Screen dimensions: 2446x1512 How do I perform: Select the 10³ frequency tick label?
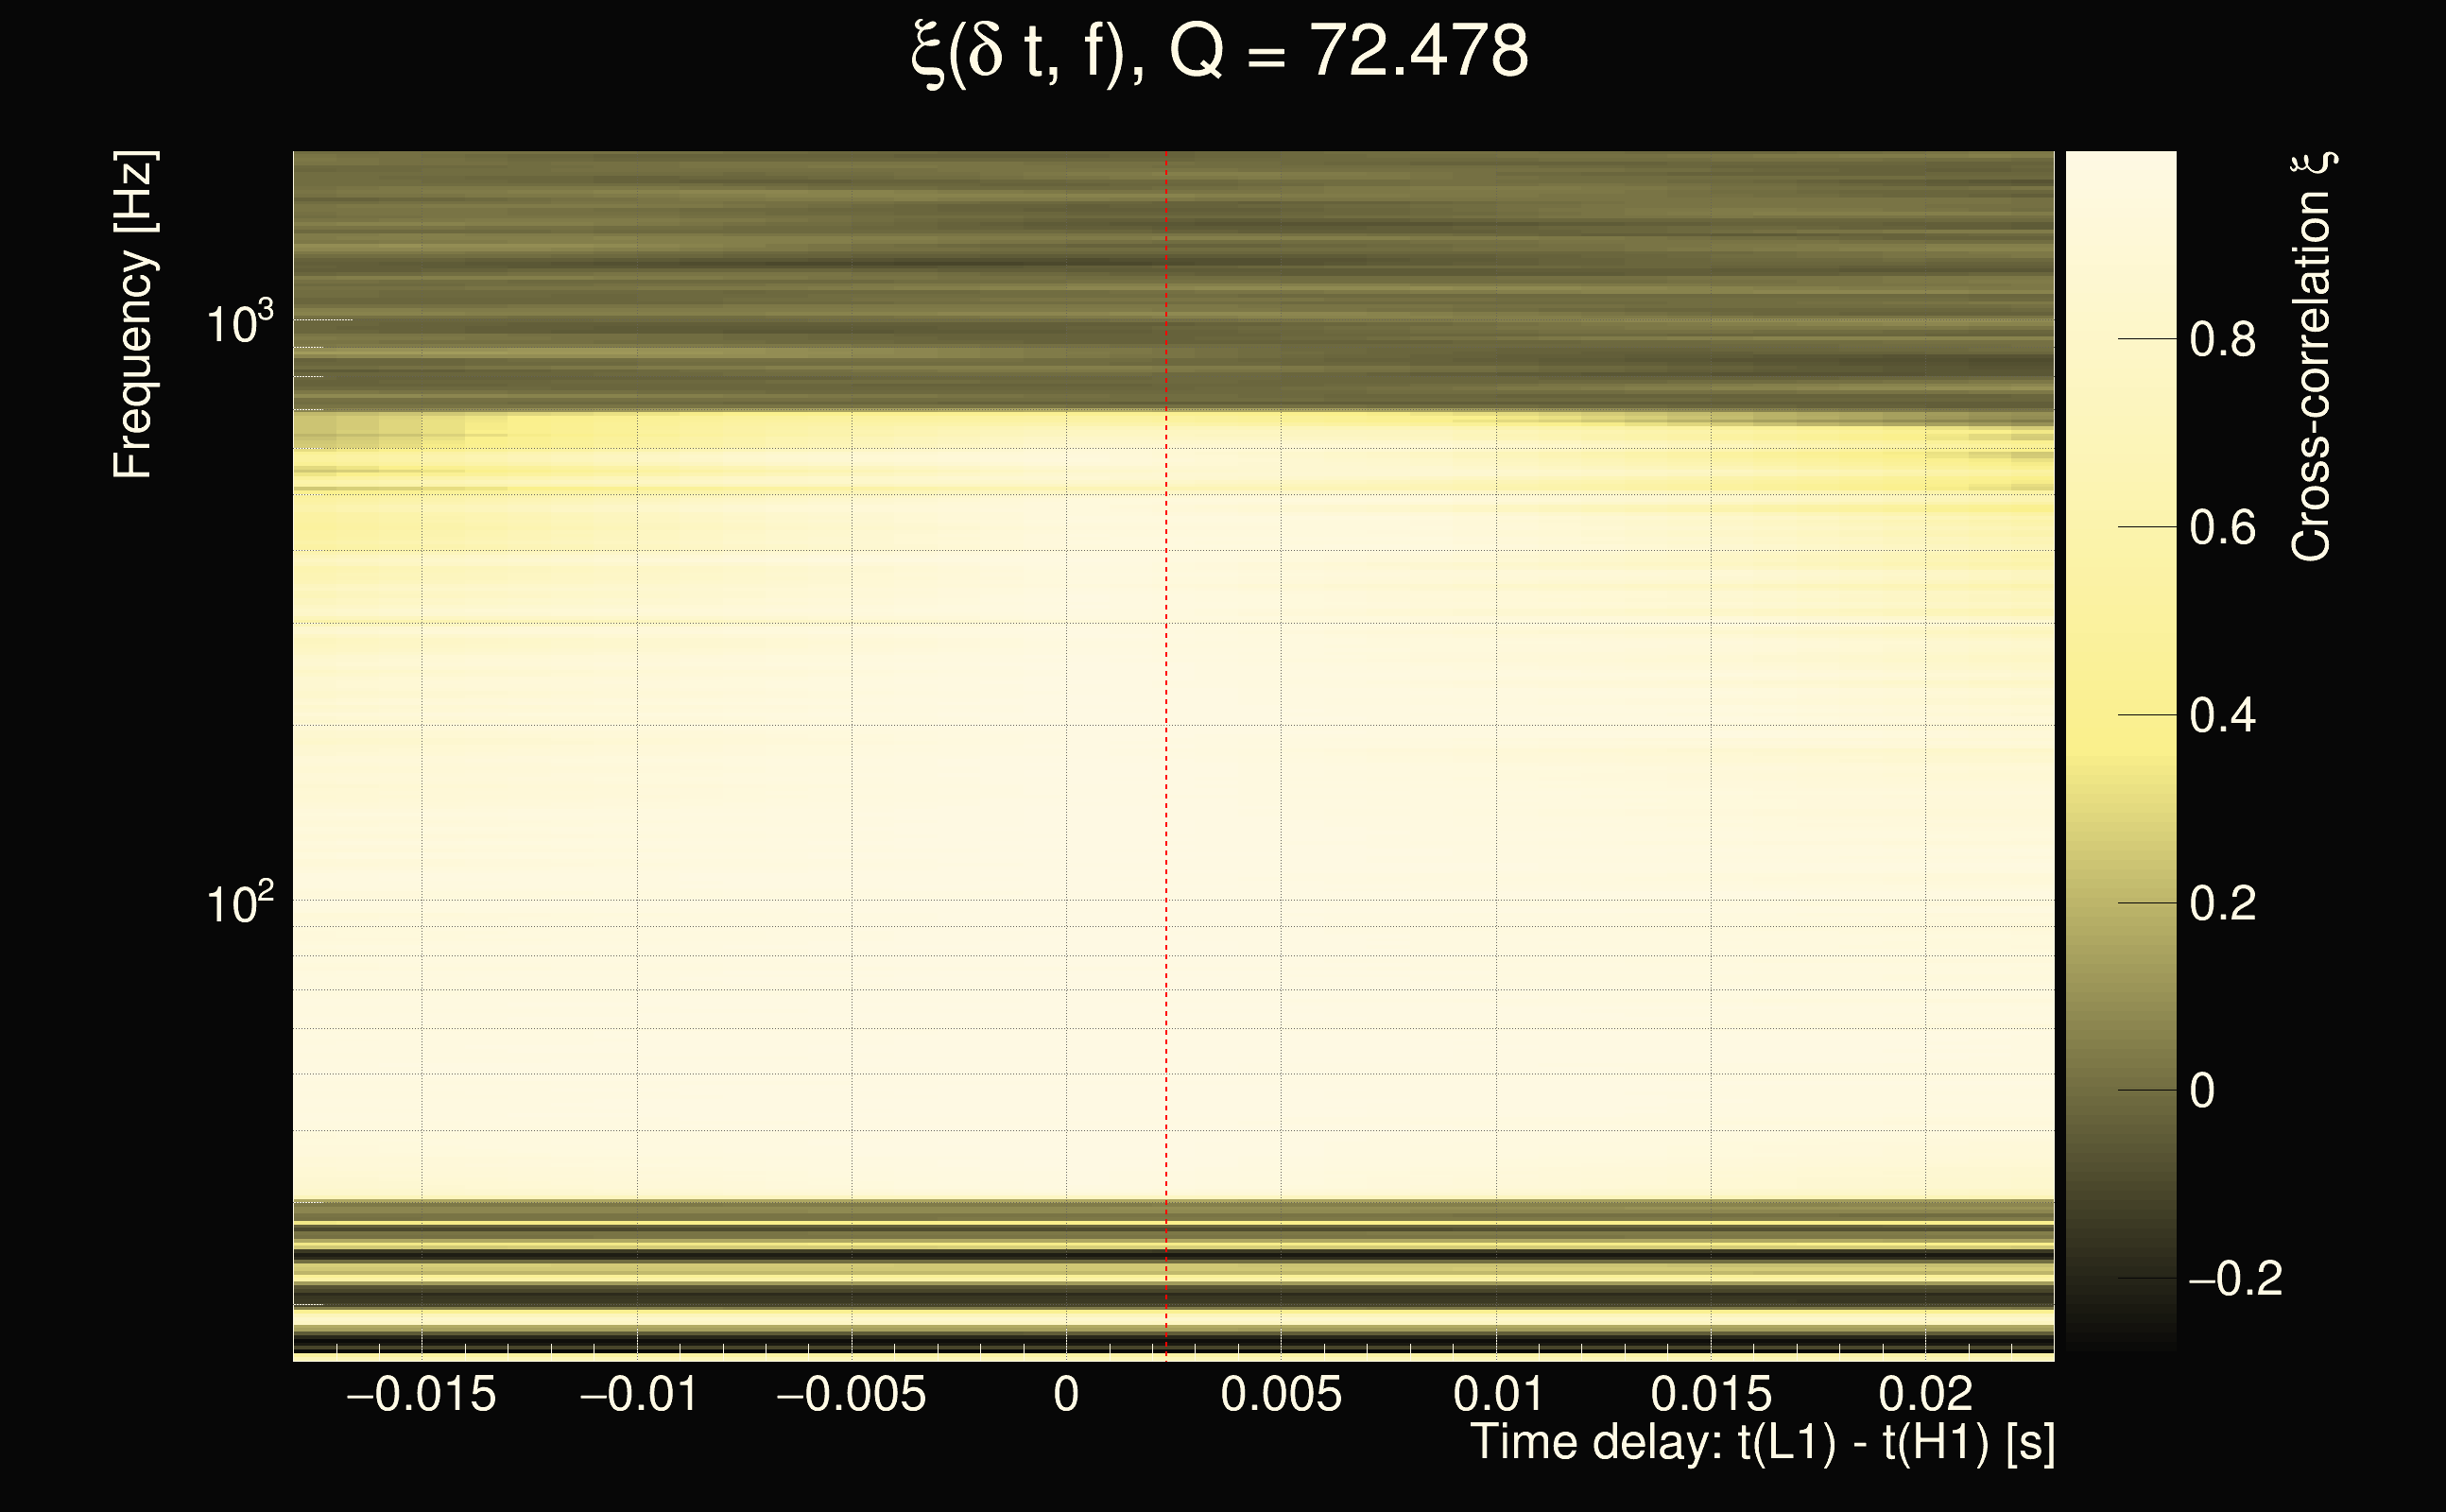coord(239,323)
